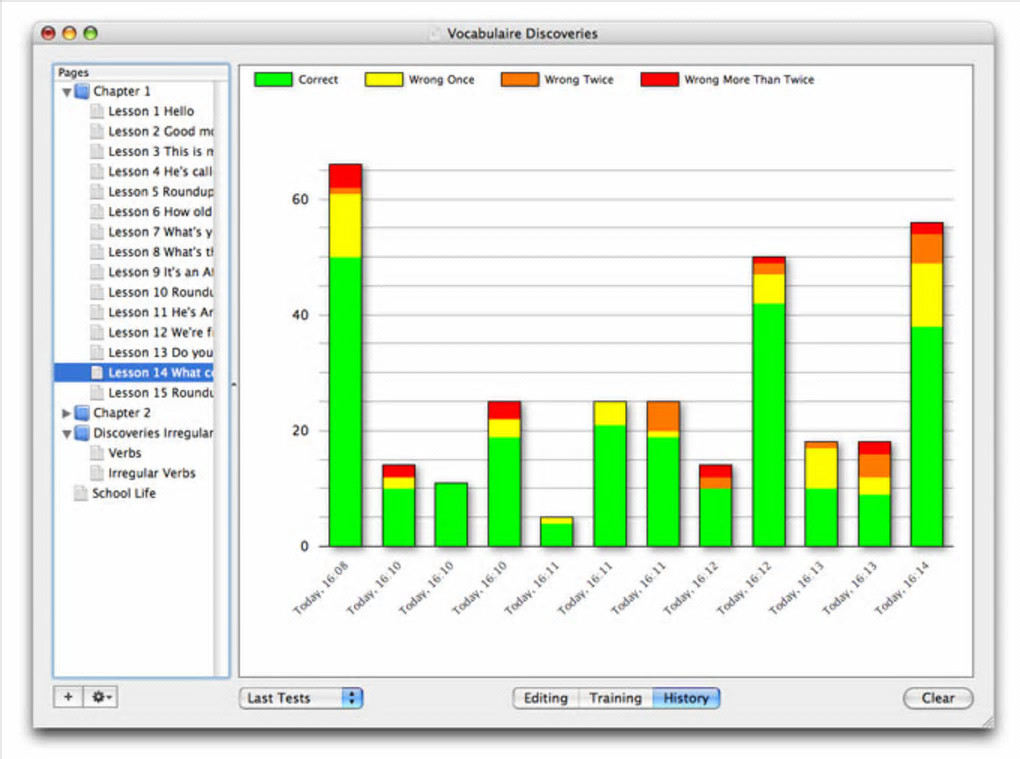Select the Lesson 1 Hello label
Screen dimensions: 1020x759
[x=151, y=111]
